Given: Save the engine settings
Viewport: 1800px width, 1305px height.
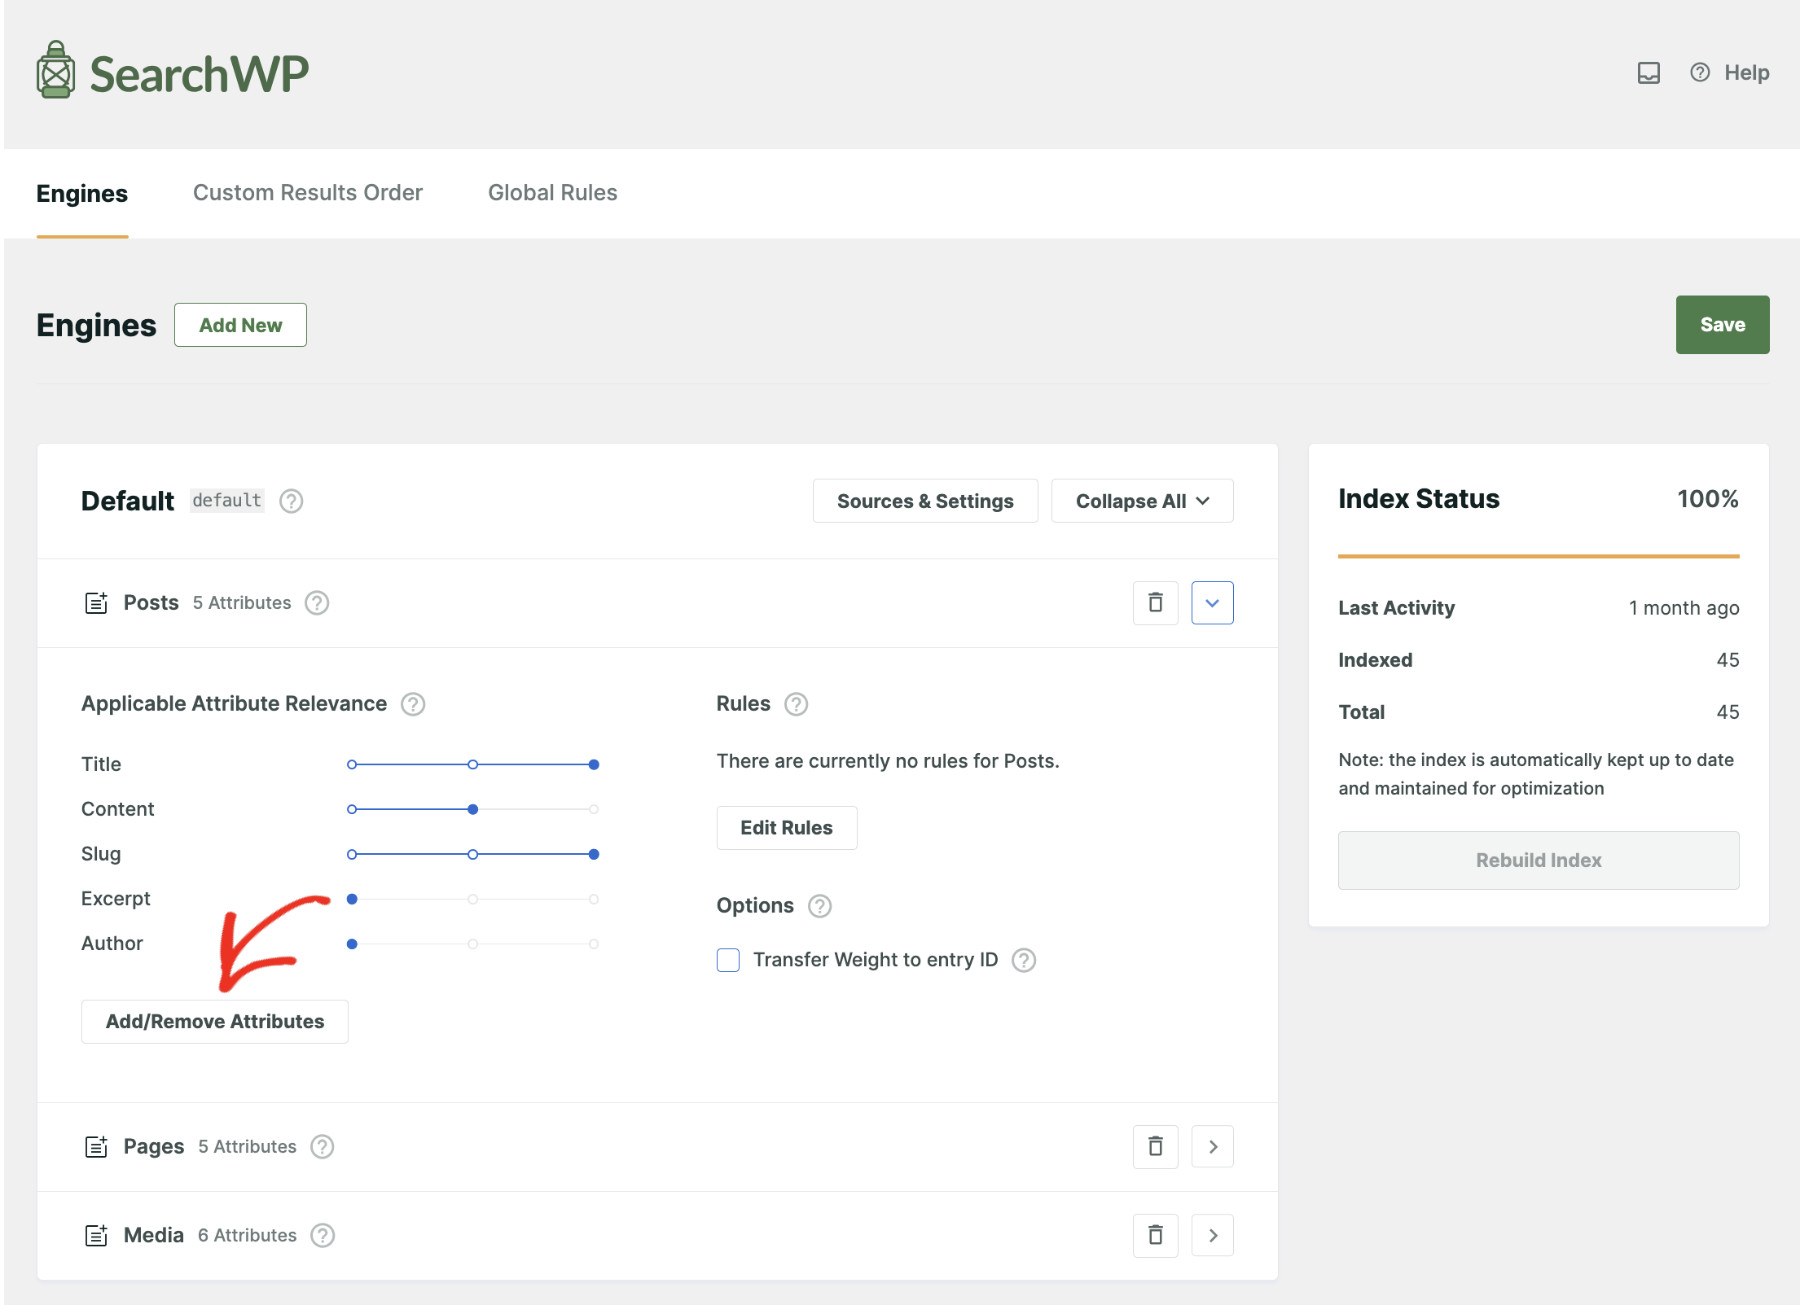Looking at the screenshot, I should coord(1722,324).
